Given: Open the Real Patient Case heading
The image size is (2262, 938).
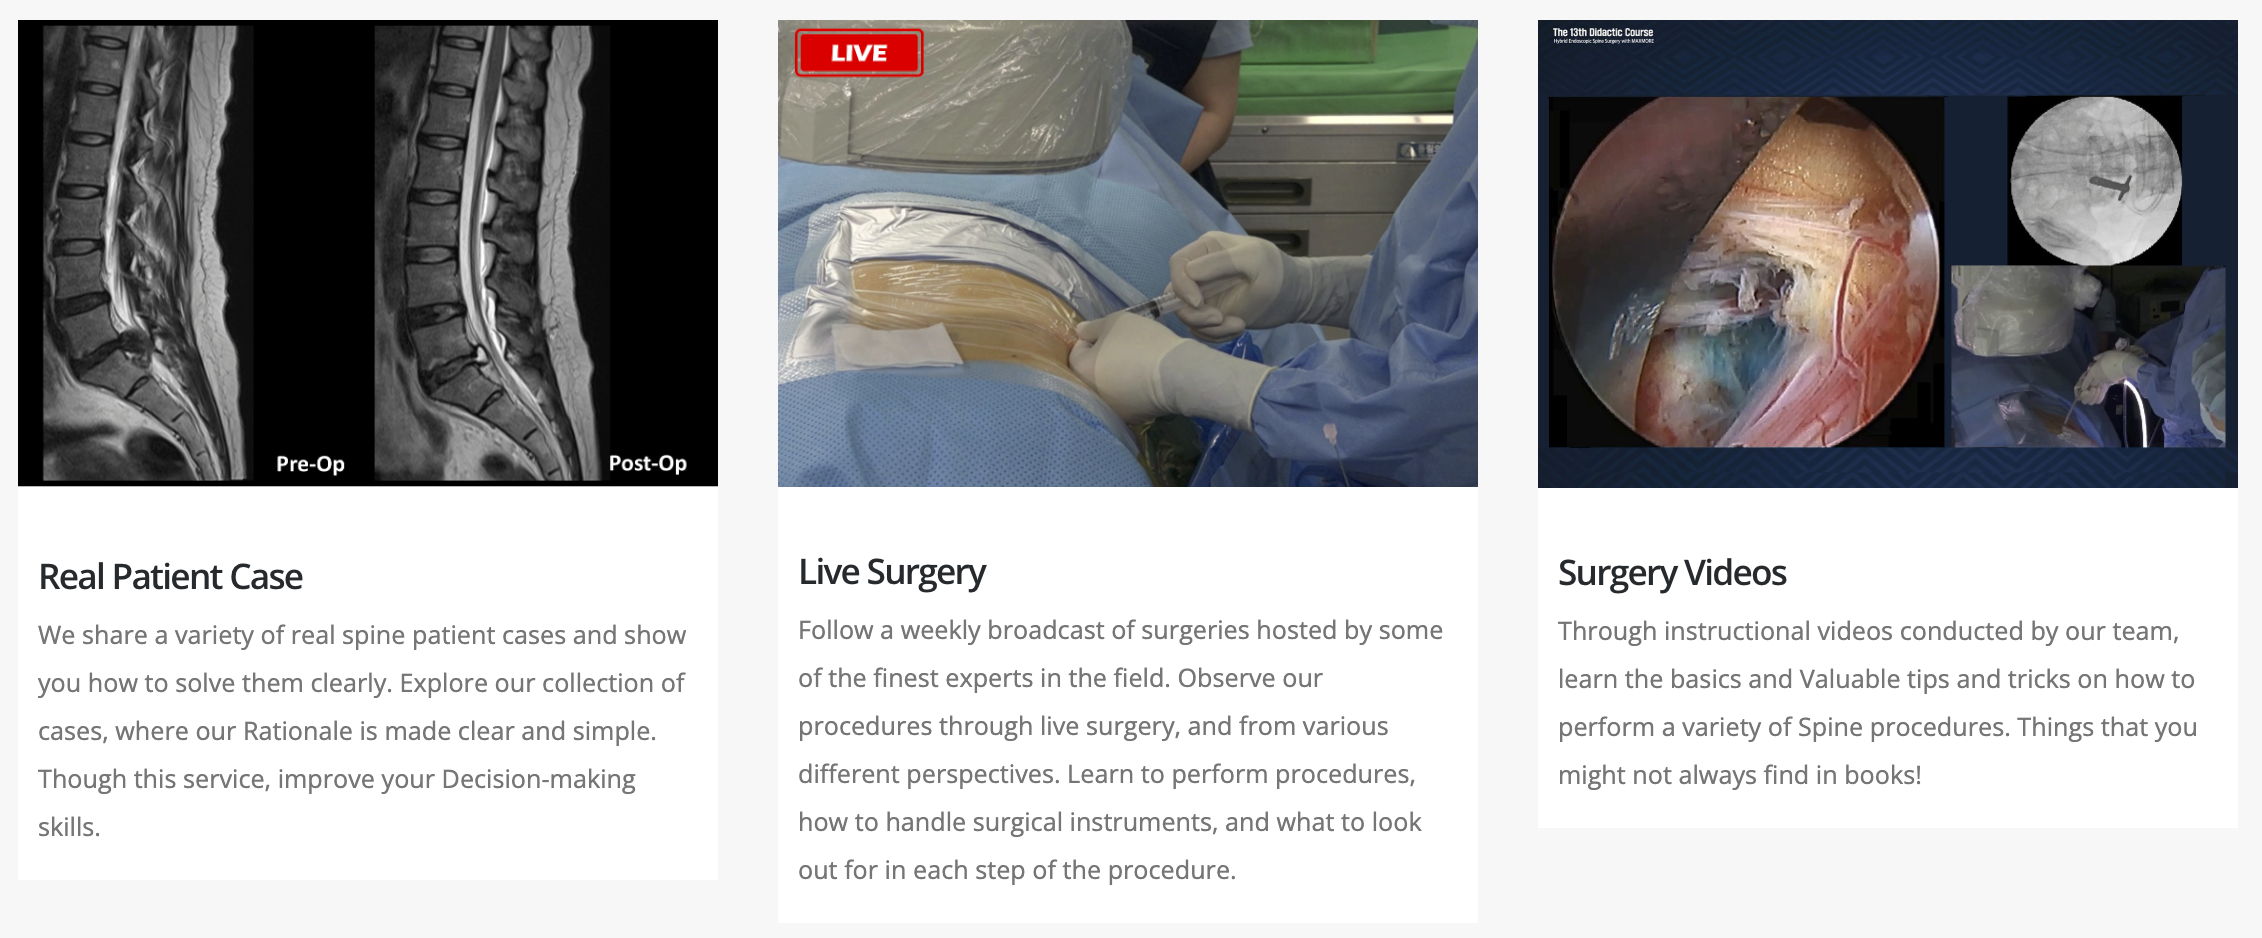Looking at the screenshot, I should (x=170, y=577).
